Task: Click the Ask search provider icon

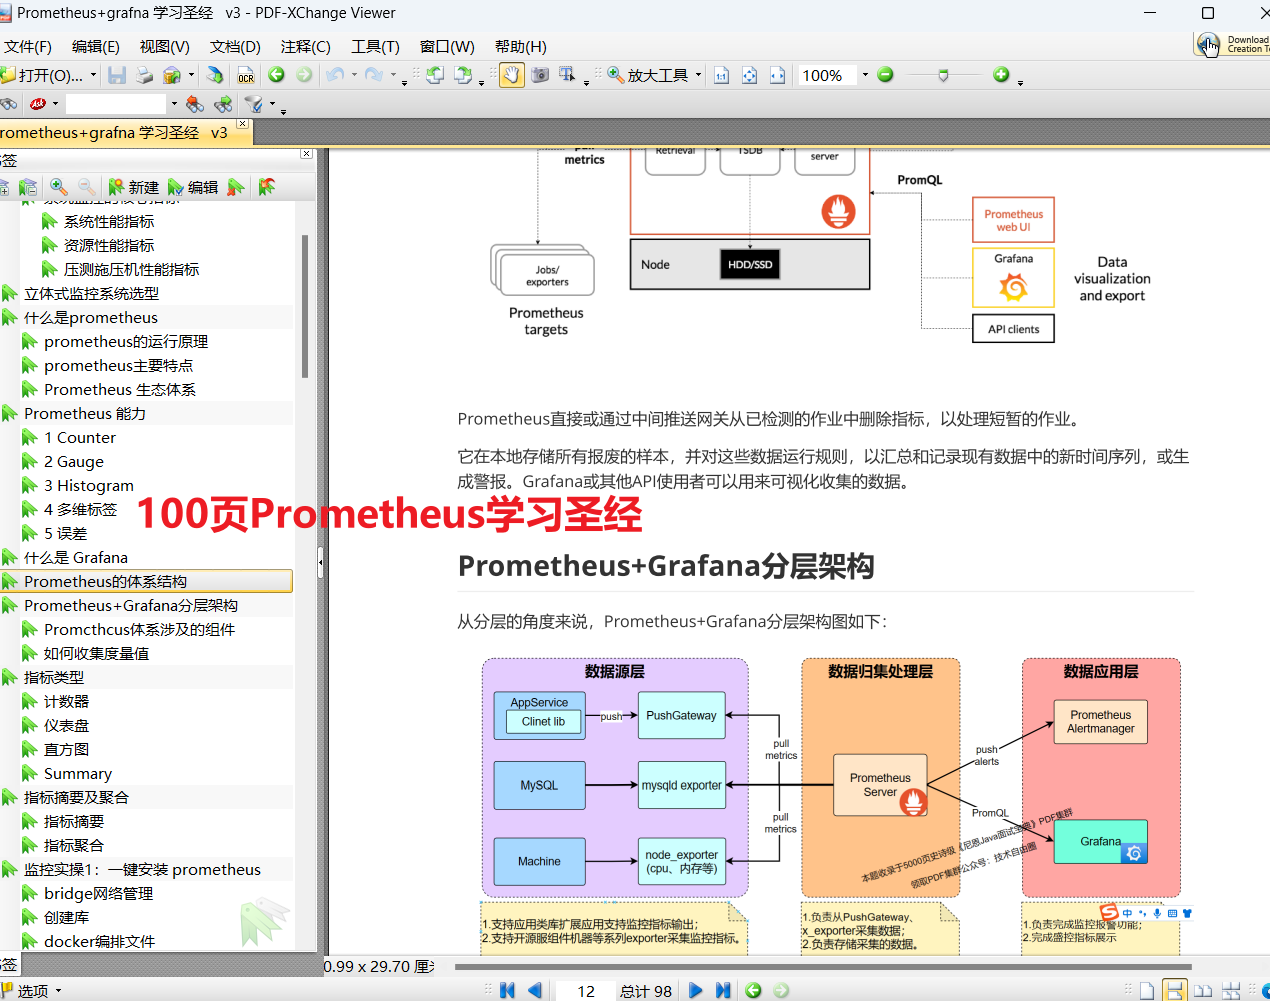Action: 38,103
